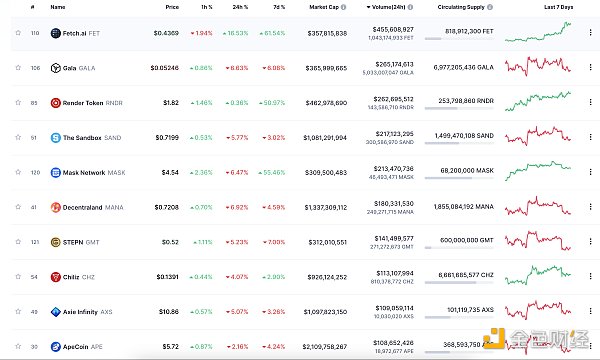The height and width of the screenshot is (360, 600).
Task: Open the three-dot menu for Mask Network row
Action: click(x=590, y=172)
